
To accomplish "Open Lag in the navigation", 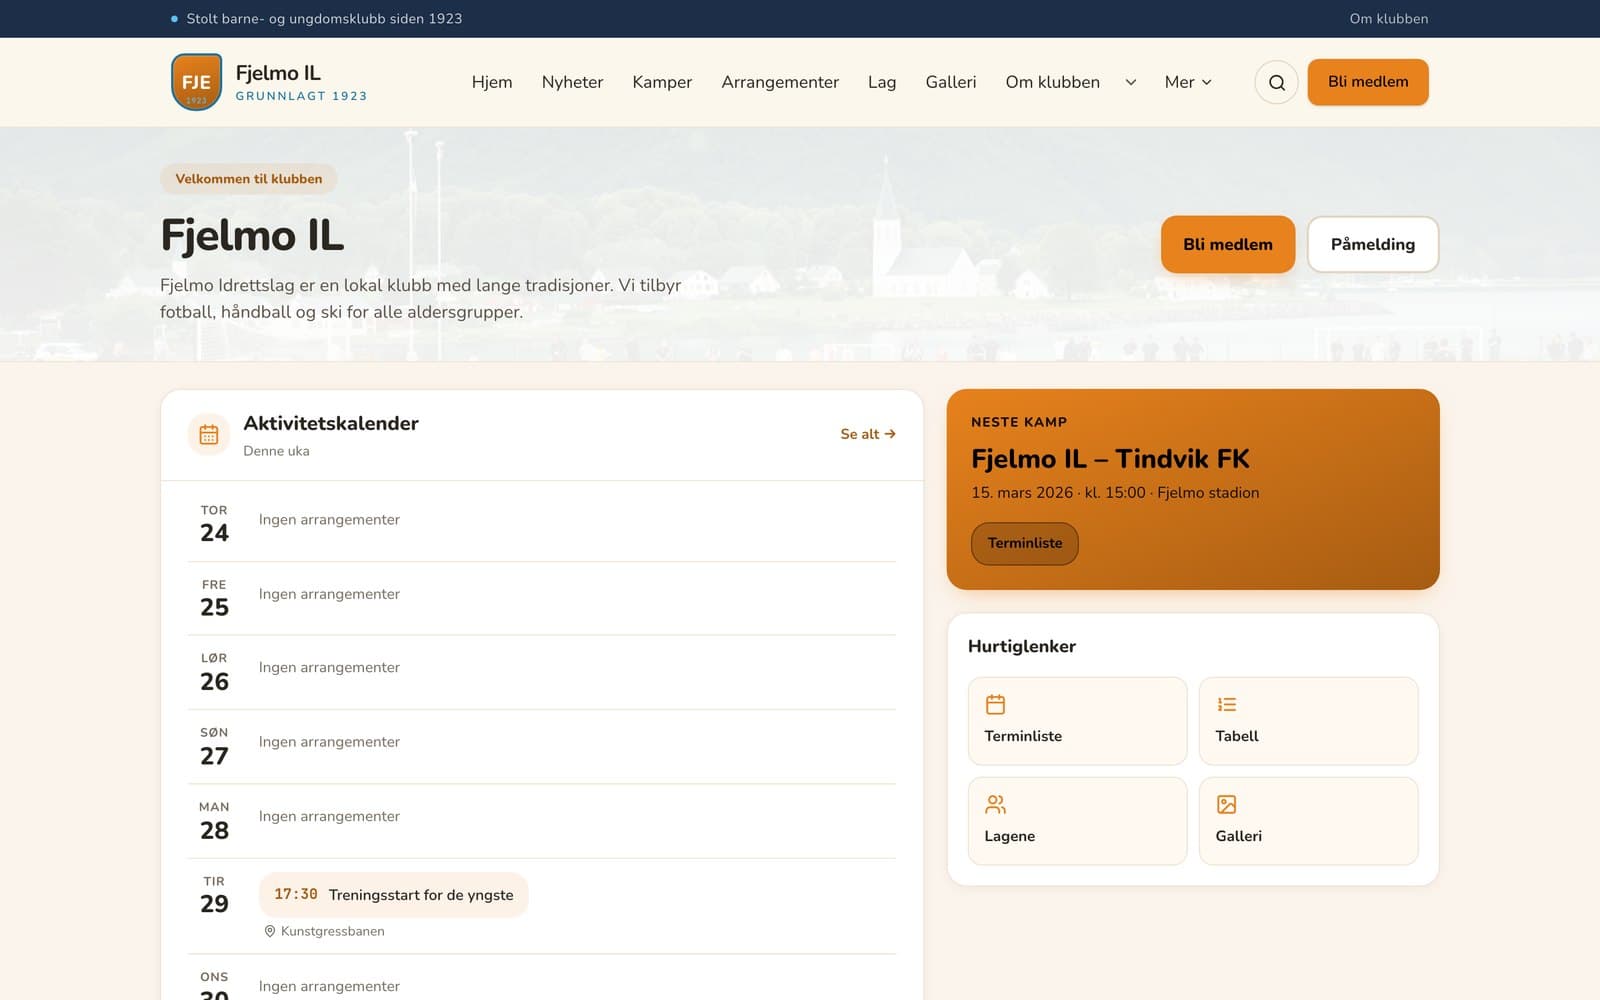I will click(882, 82).
